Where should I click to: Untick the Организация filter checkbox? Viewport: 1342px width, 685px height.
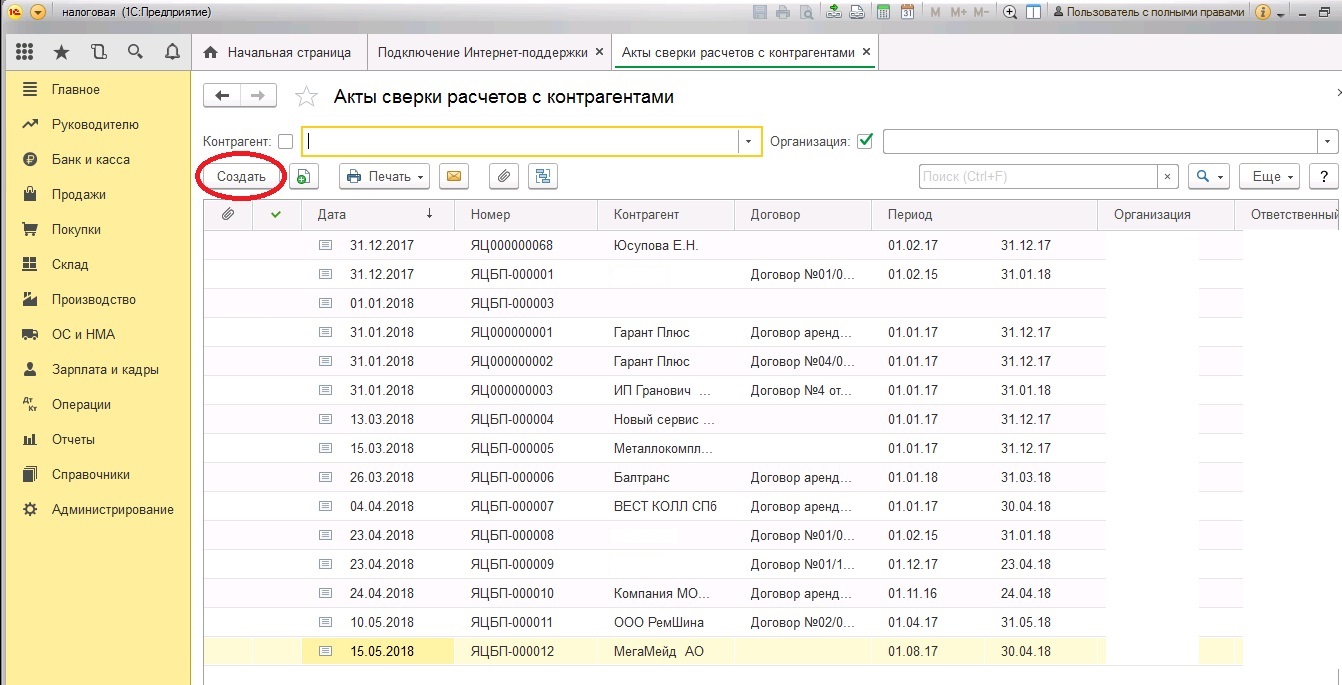point(866,141)
